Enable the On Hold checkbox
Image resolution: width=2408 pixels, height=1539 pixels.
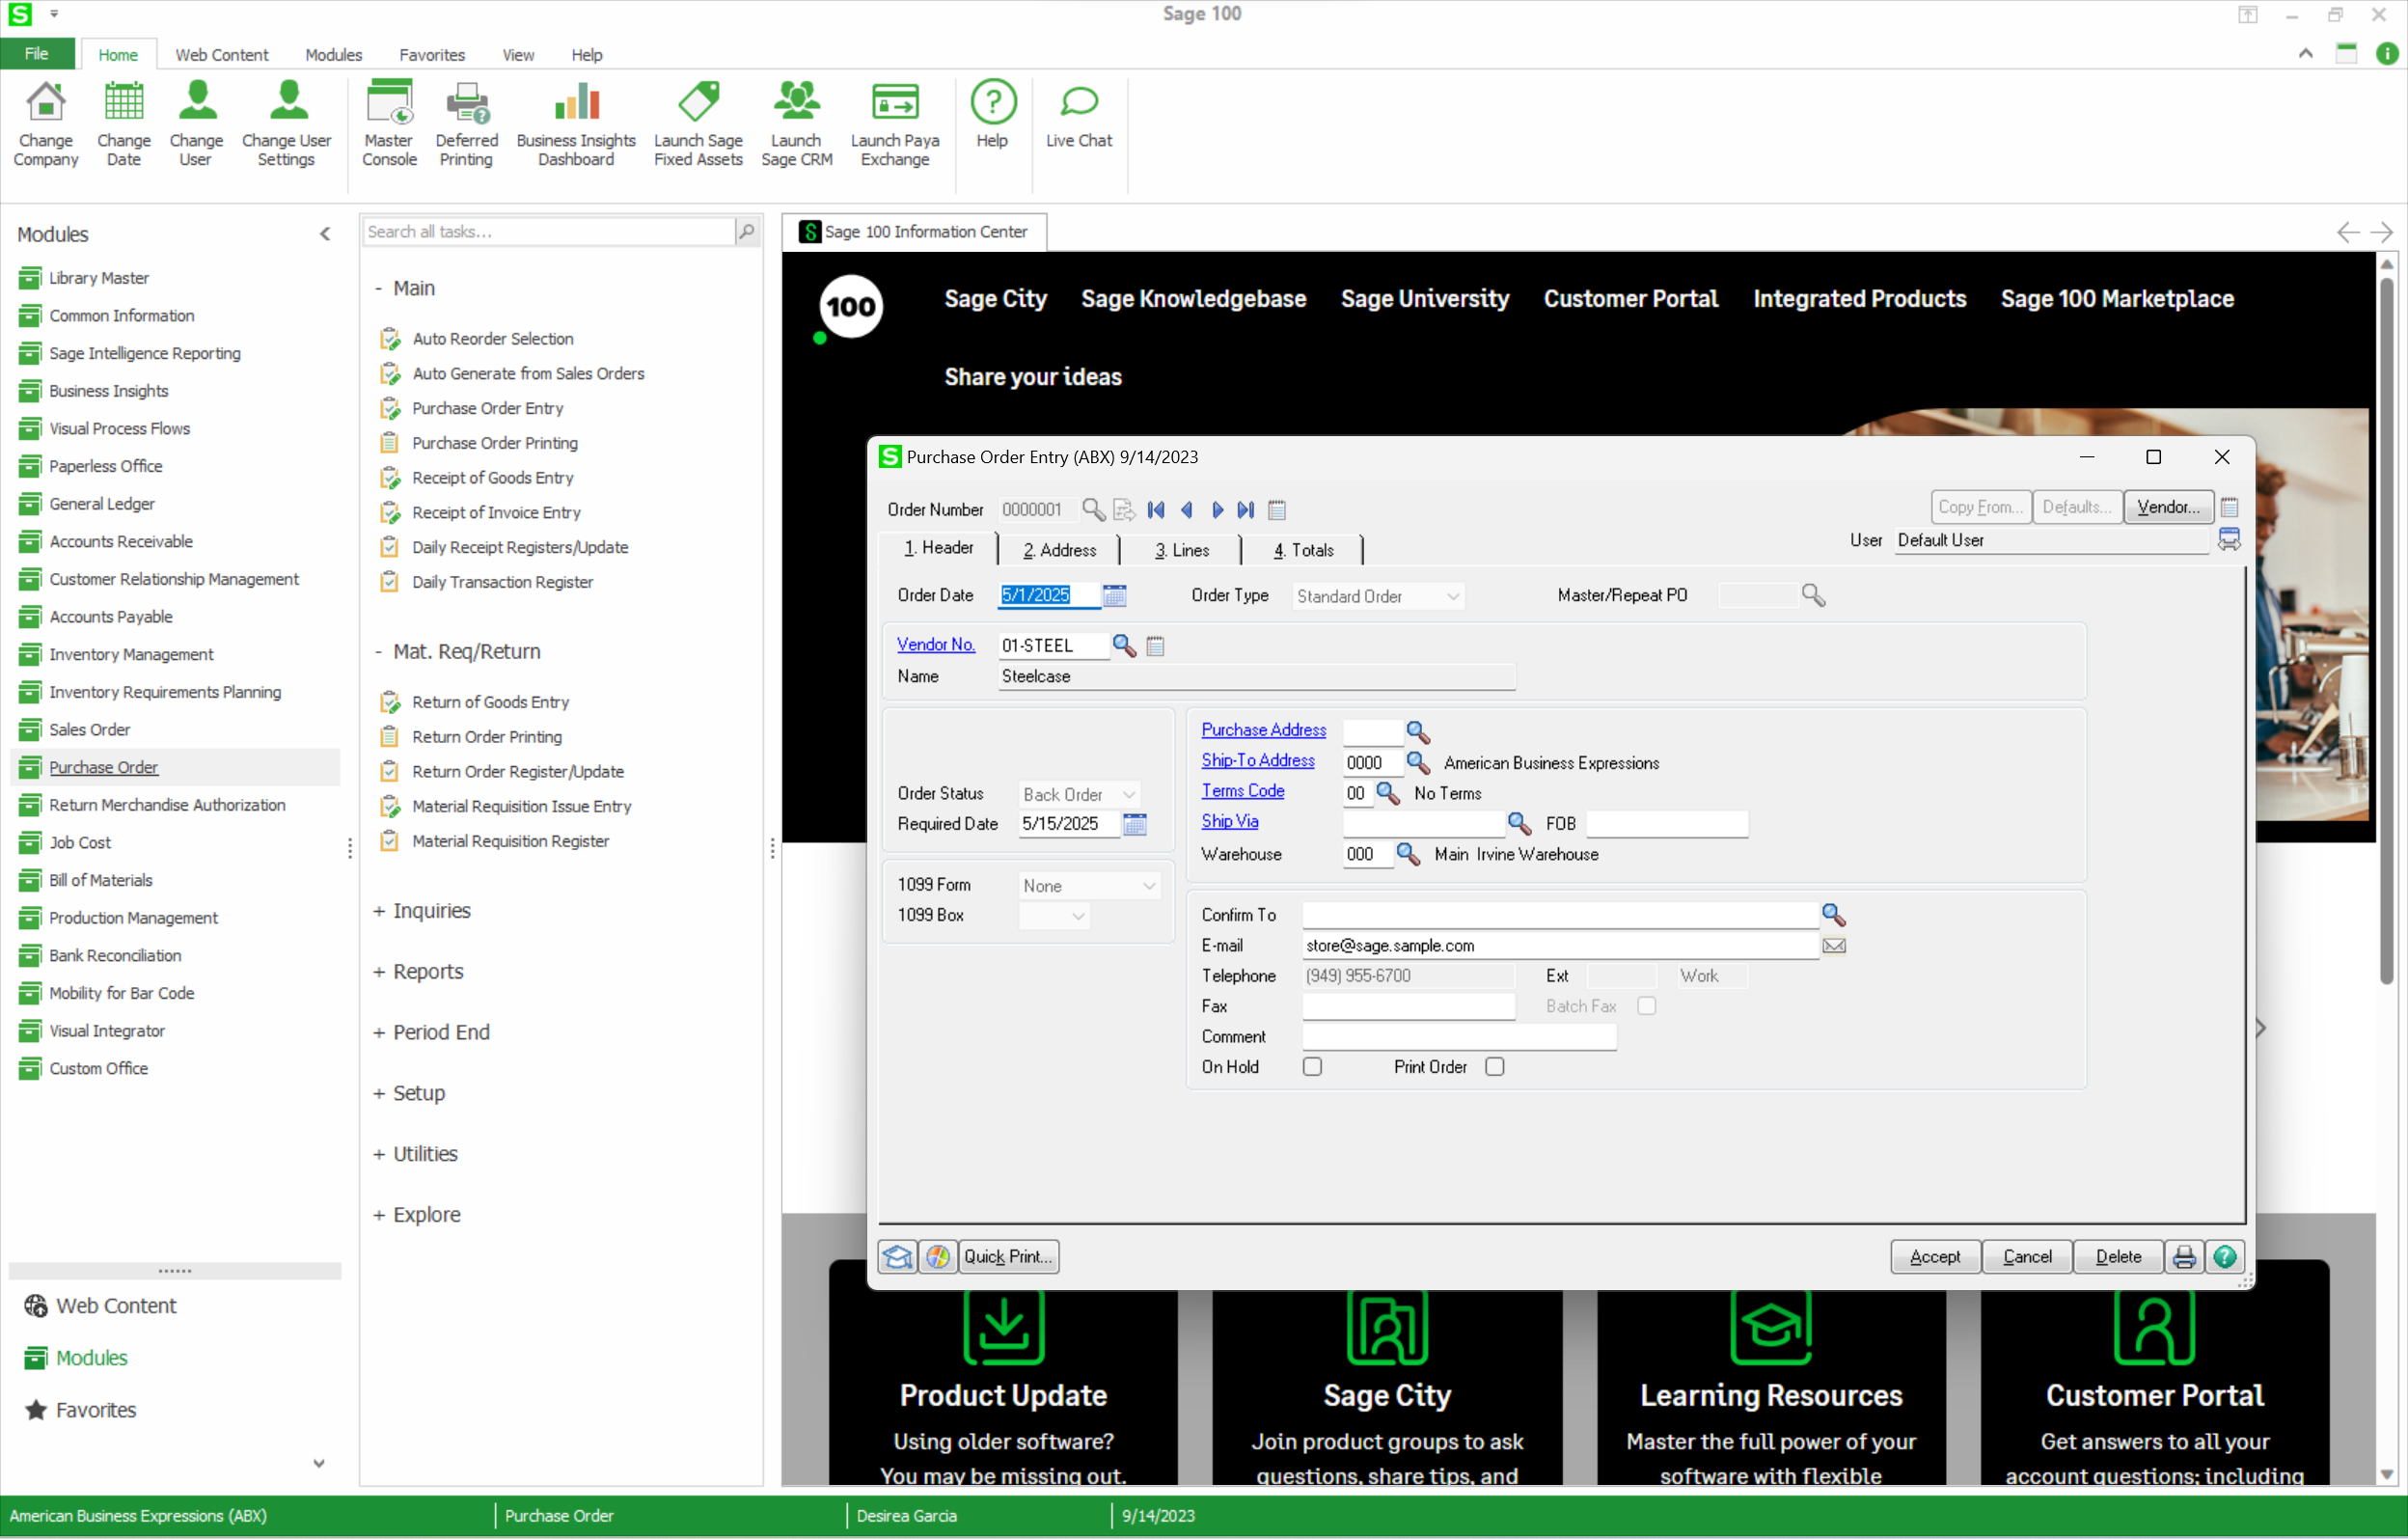(1313, 1067)
